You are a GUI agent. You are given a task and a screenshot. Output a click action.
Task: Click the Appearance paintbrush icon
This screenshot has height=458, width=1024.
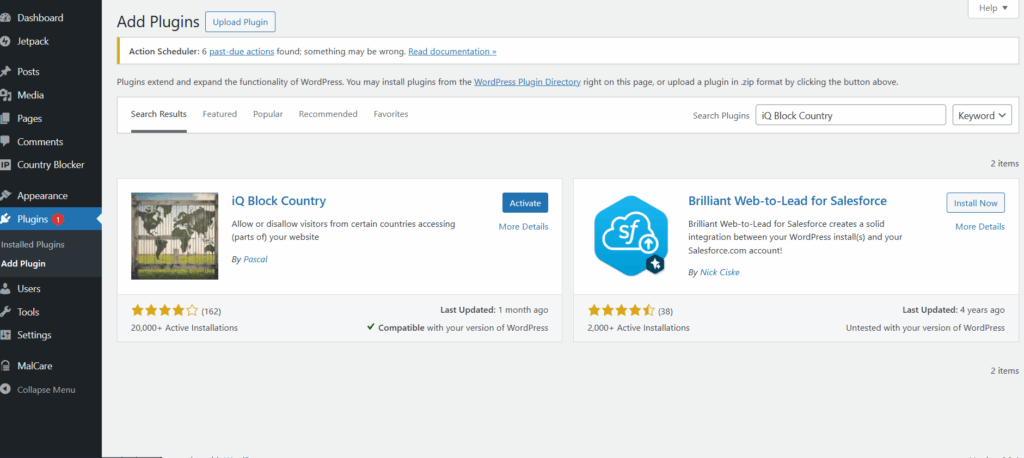pyautogui.click(x=5, y=195)
